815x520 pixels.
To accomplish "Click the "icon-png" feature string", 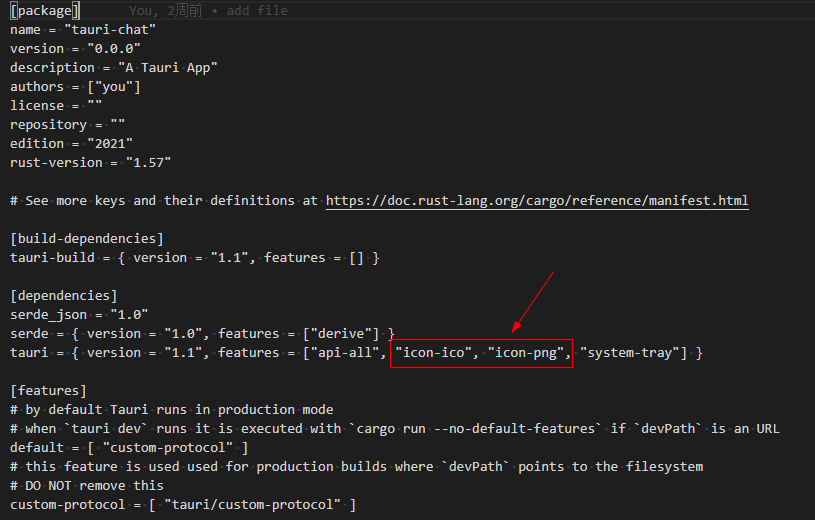I will click(526, 353).
